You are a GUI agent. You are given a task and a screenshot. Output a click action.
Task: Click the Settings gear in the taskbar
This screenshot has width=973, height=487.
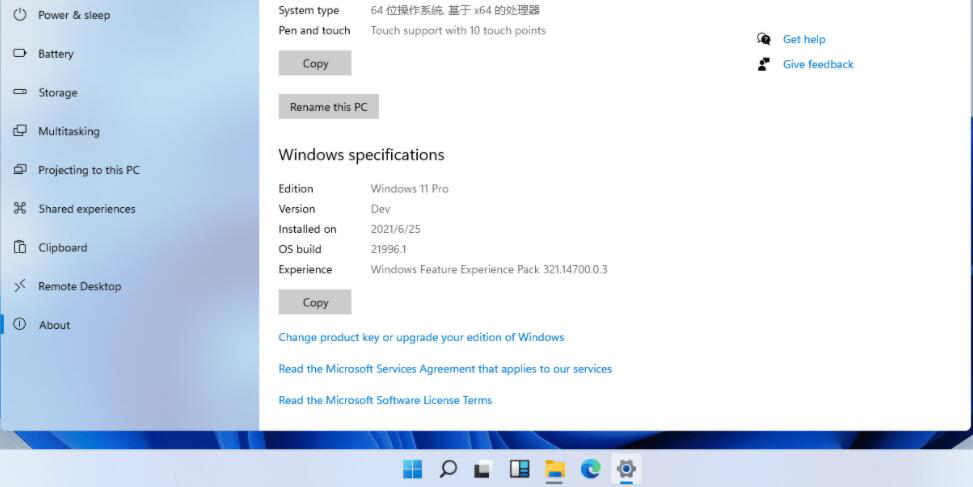(x=626, y=469)
